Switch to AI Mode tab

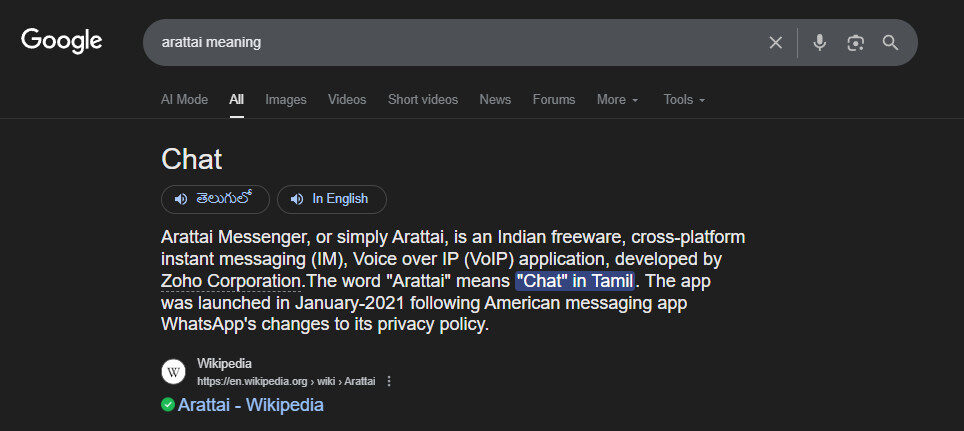(184, 100)
